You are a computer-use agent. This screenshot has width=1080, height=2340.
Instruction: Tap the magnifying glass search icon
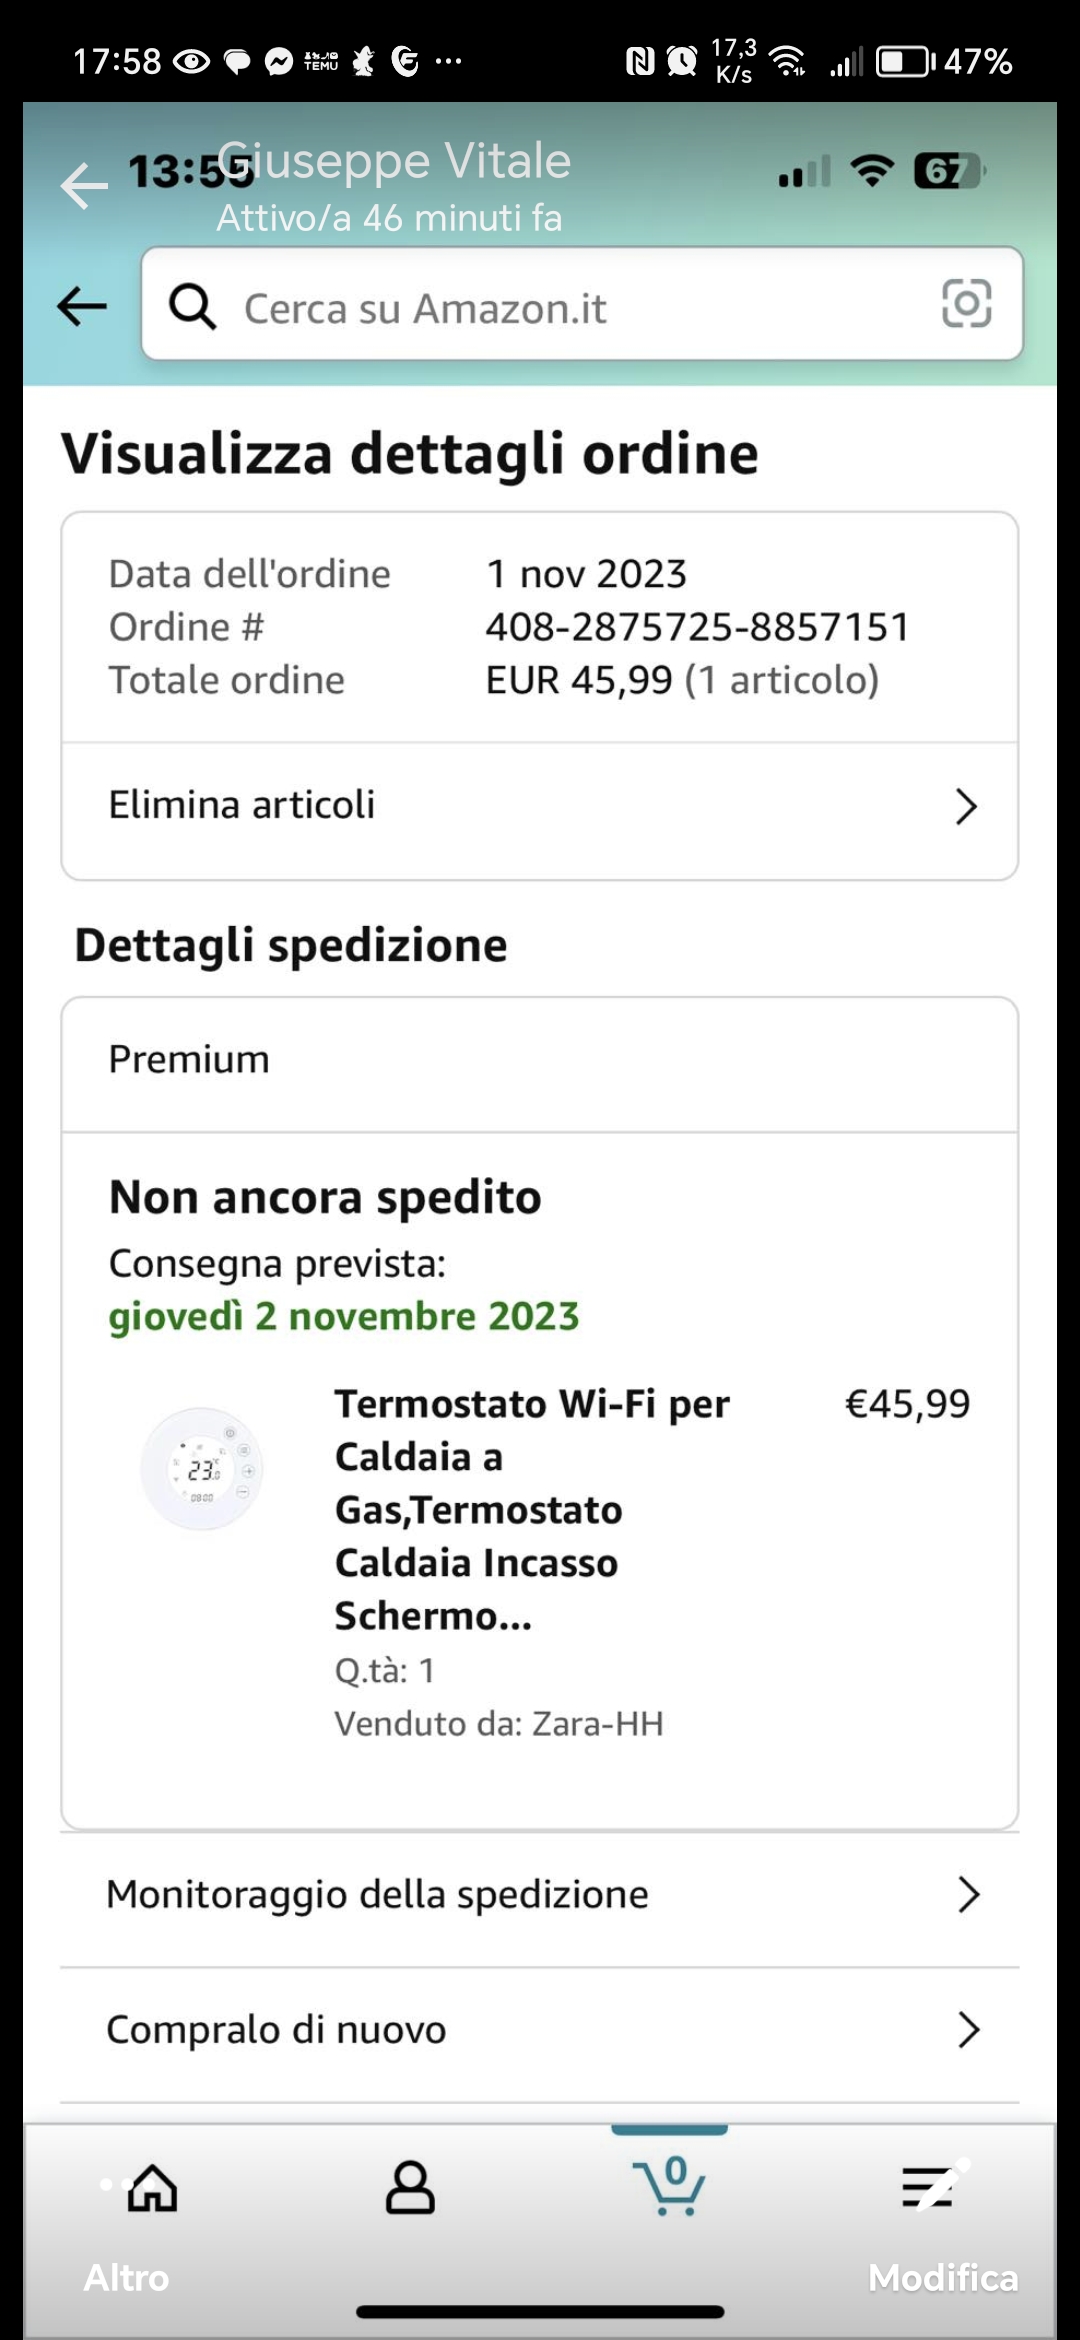pyautogui.click(x=192, y=306)
